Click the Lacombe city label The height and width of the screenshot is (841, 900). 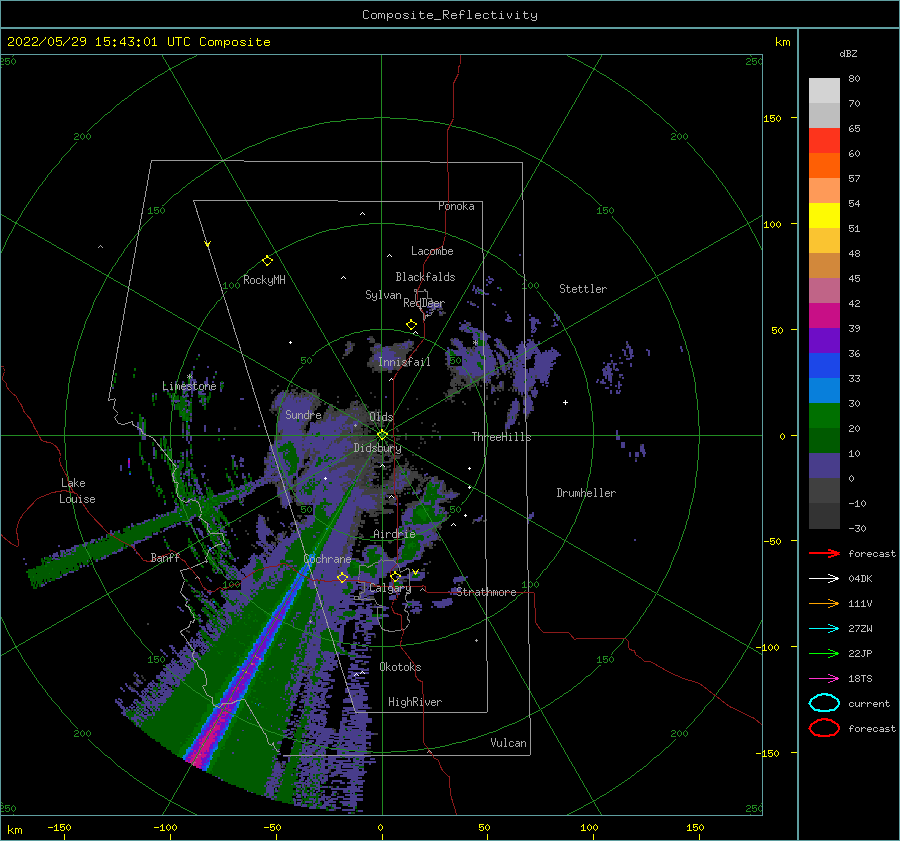(432, 251)
